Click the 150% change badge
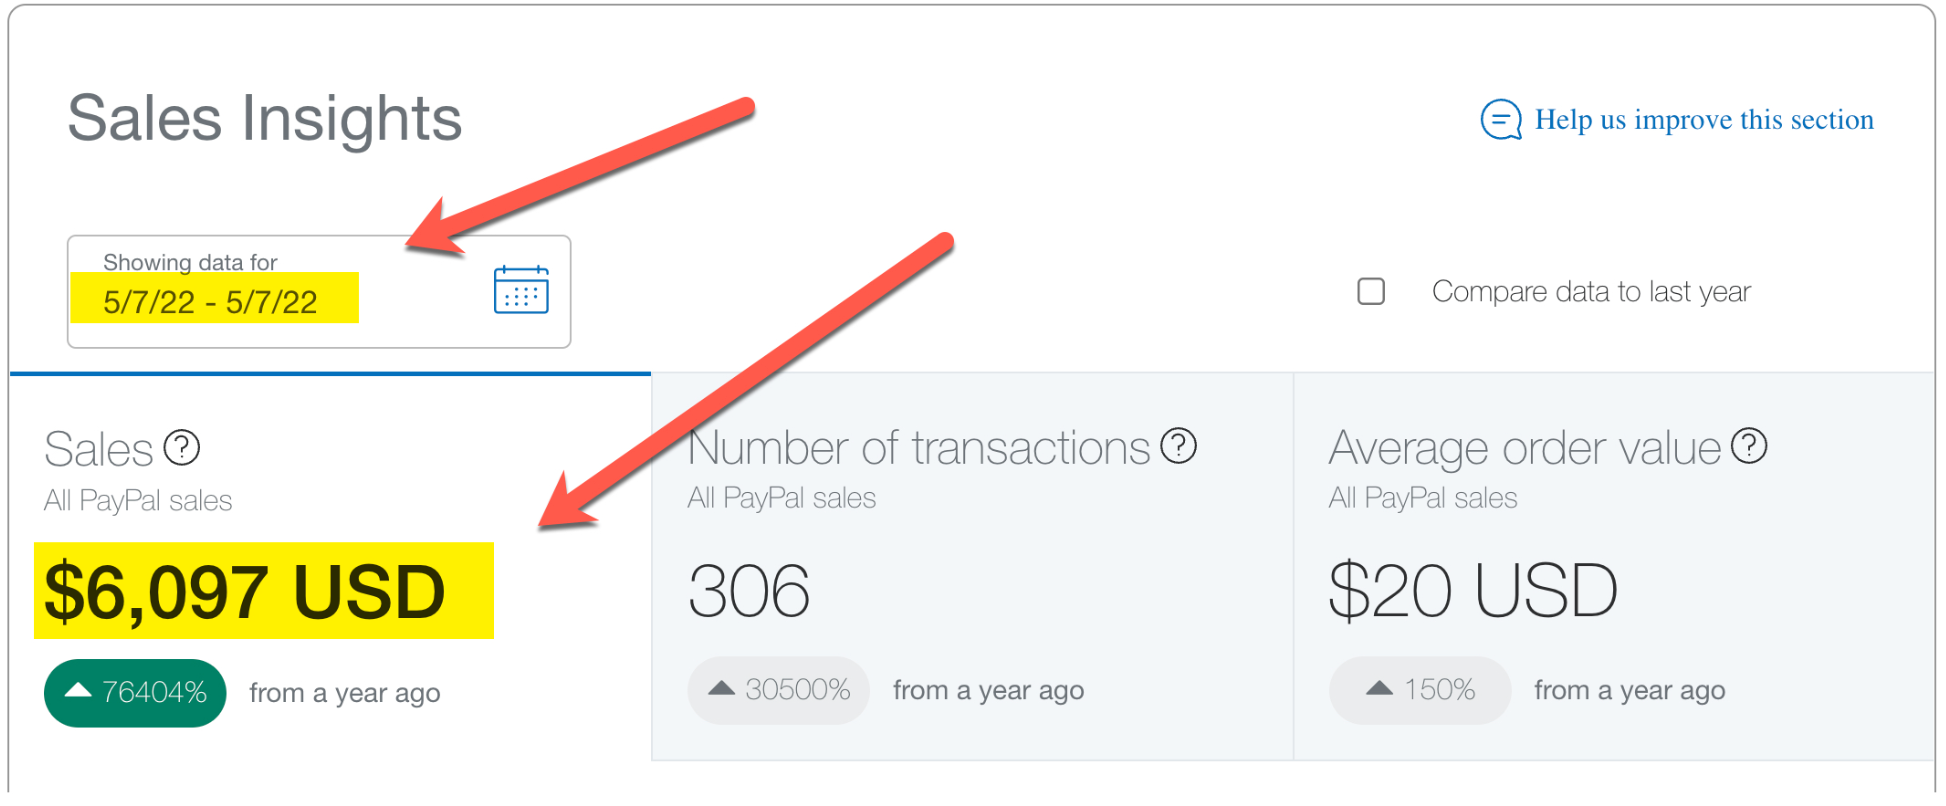The height and width of the screenshot is (806, 1946). [1420, 690]
